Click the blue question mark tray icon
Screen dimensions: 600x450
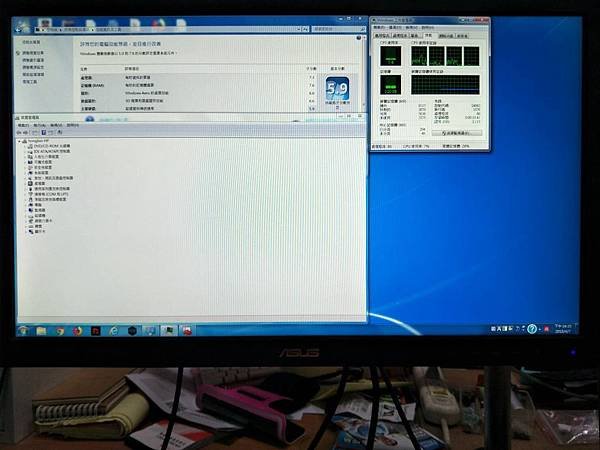[x=532, y=328]
